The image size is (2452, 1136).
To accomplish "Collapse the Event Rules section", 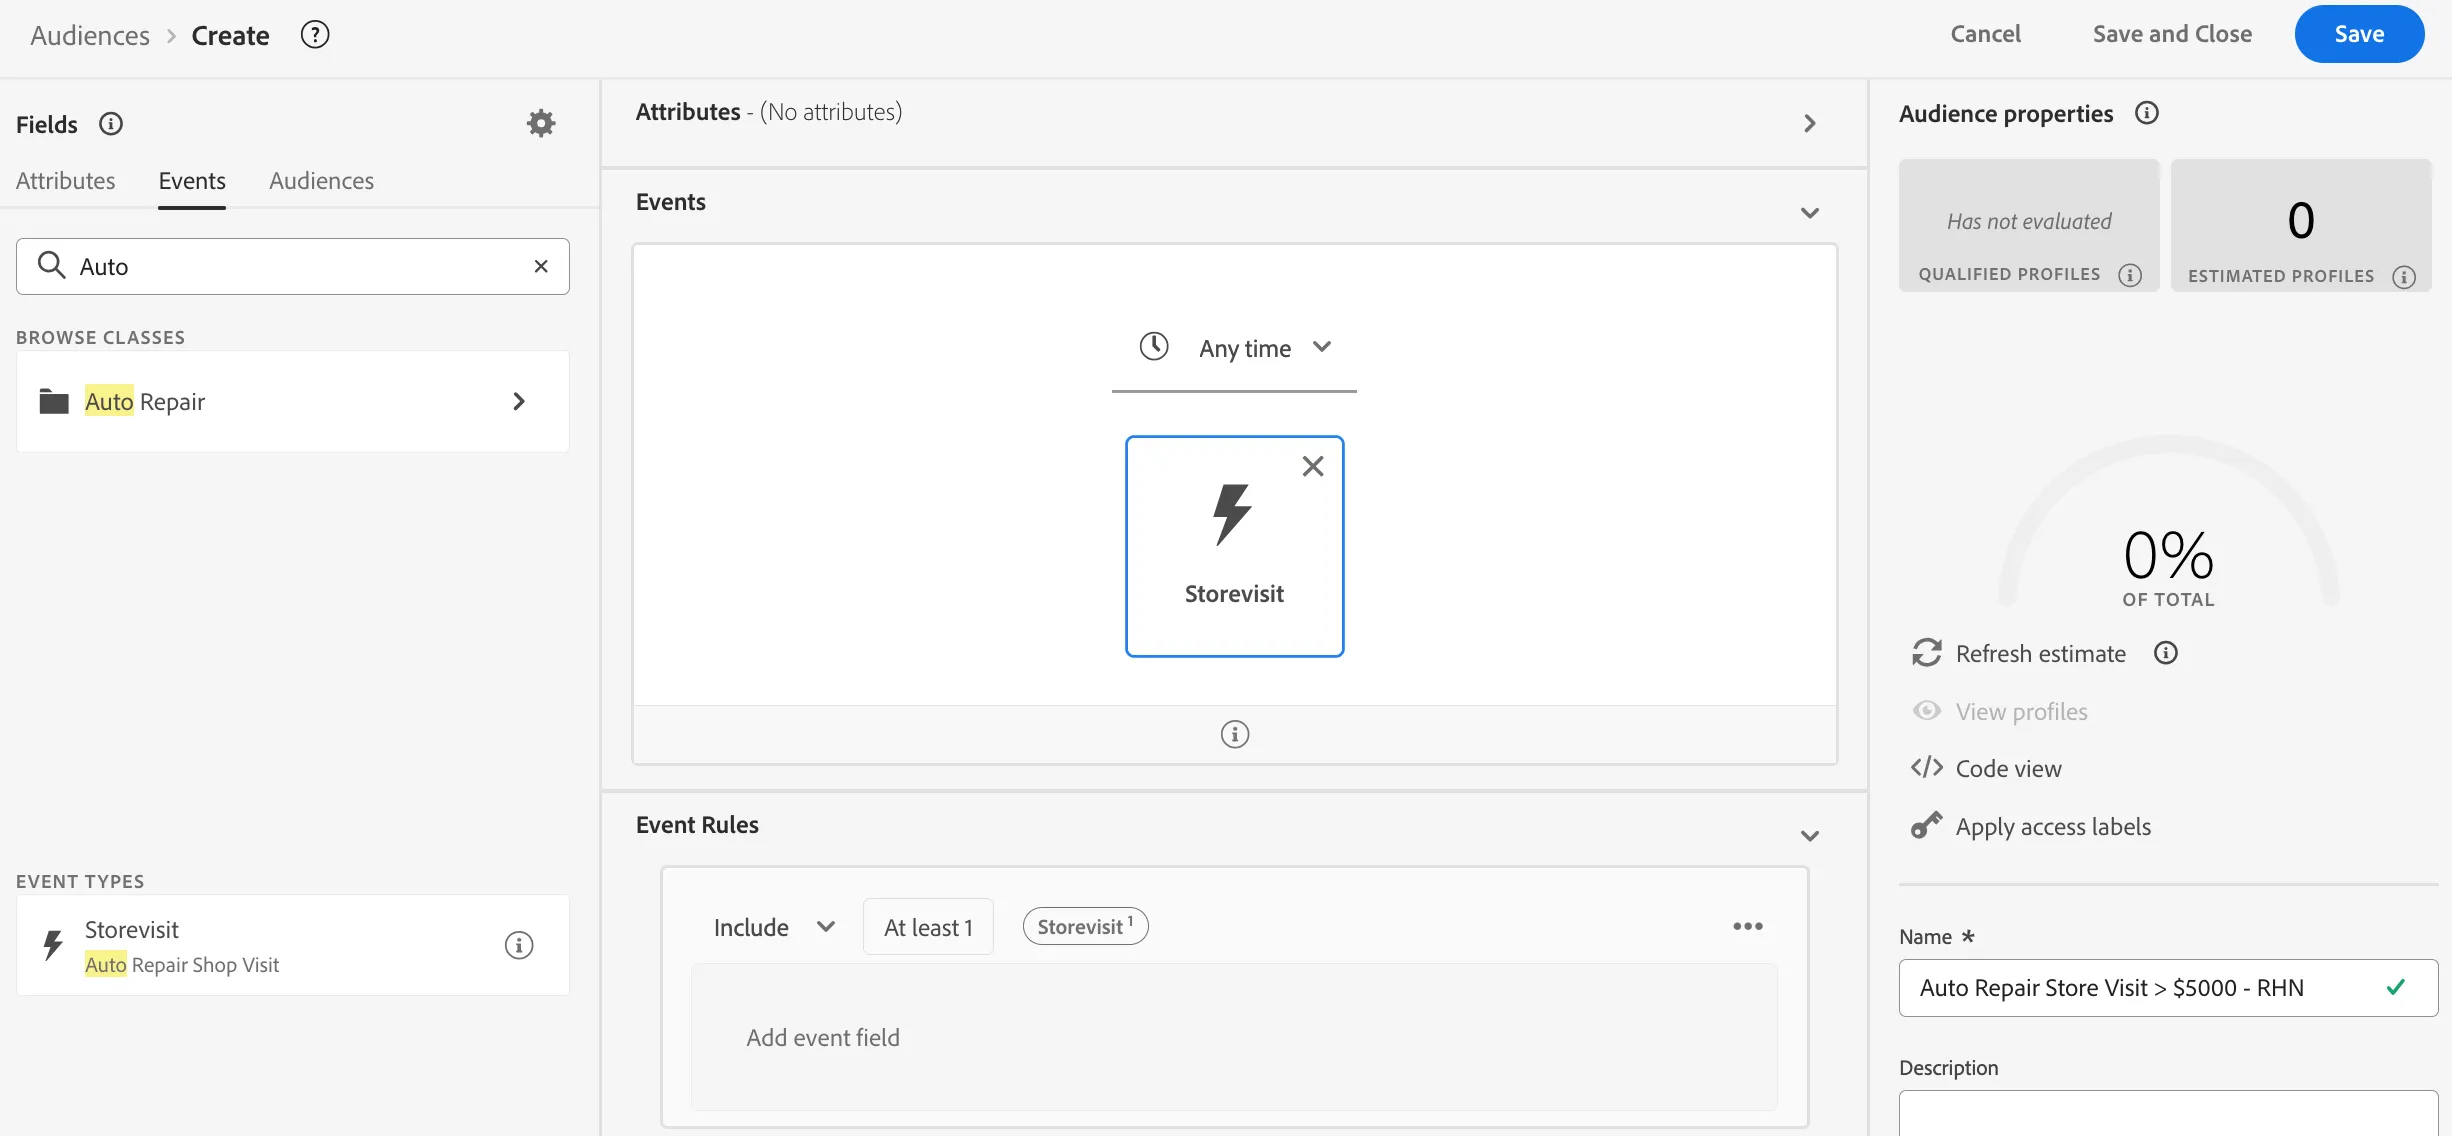I will tap(1810, 836).
